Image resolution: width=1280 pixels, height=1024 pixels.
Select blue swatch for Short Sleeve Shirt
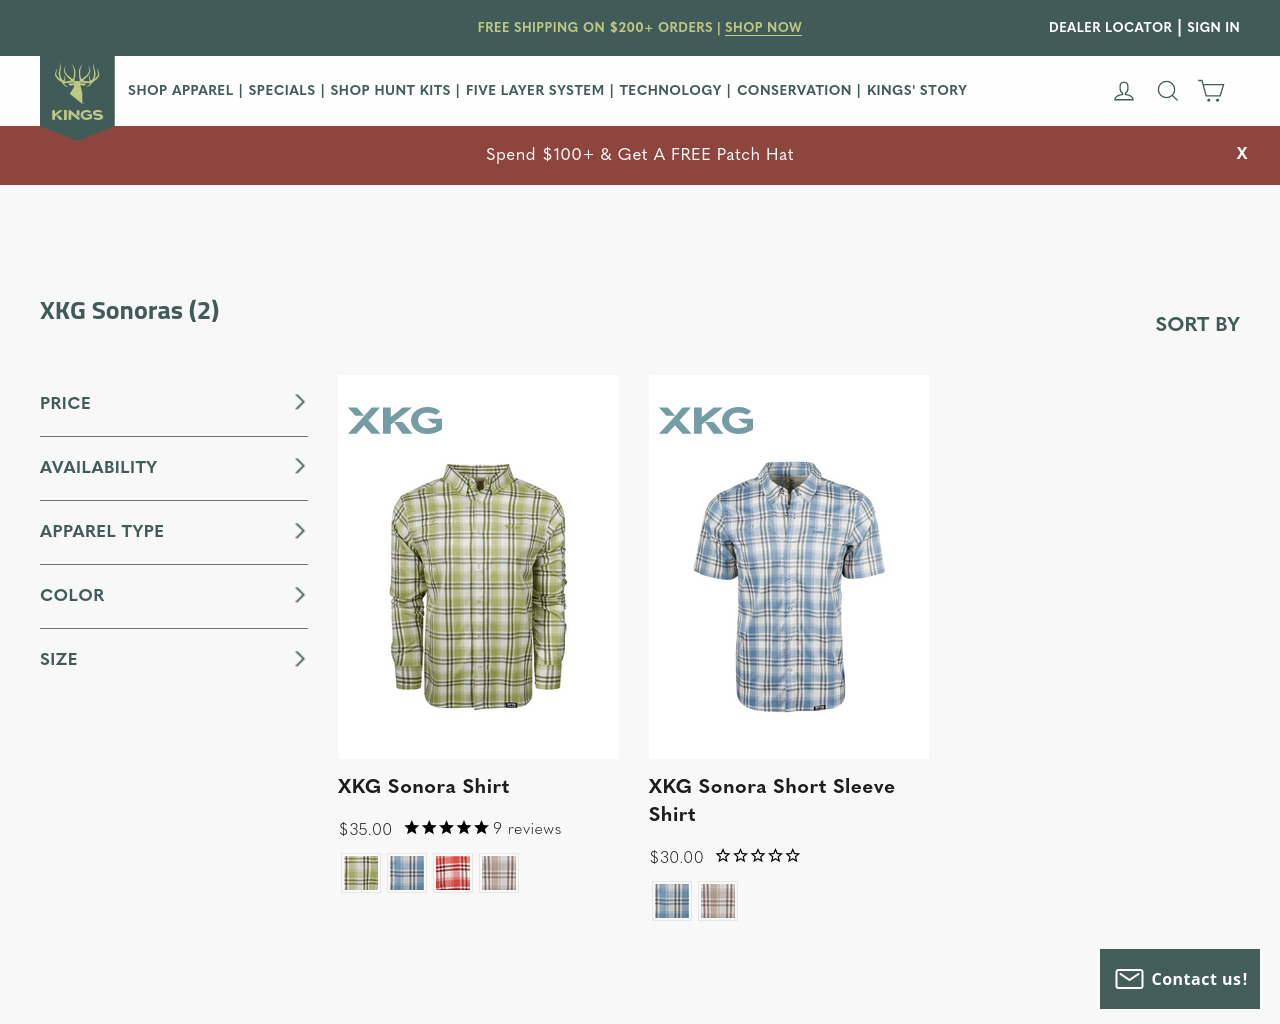tap(672, 901)
